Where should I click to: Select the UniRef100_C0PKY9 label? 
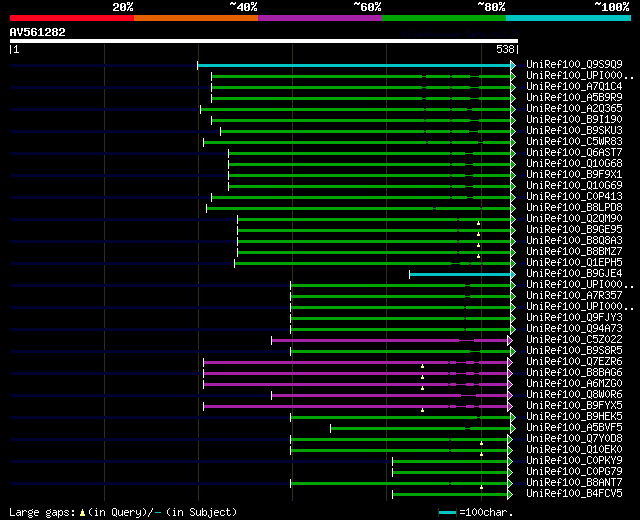(574, 461)
